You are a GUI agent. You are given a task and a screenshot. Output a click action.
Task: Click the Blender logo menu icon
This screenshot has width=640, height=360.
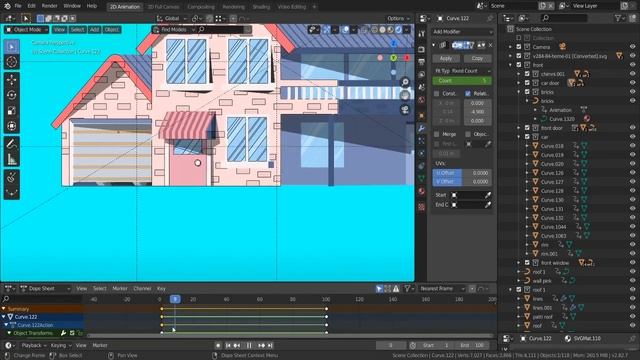(x=7, y=6)
